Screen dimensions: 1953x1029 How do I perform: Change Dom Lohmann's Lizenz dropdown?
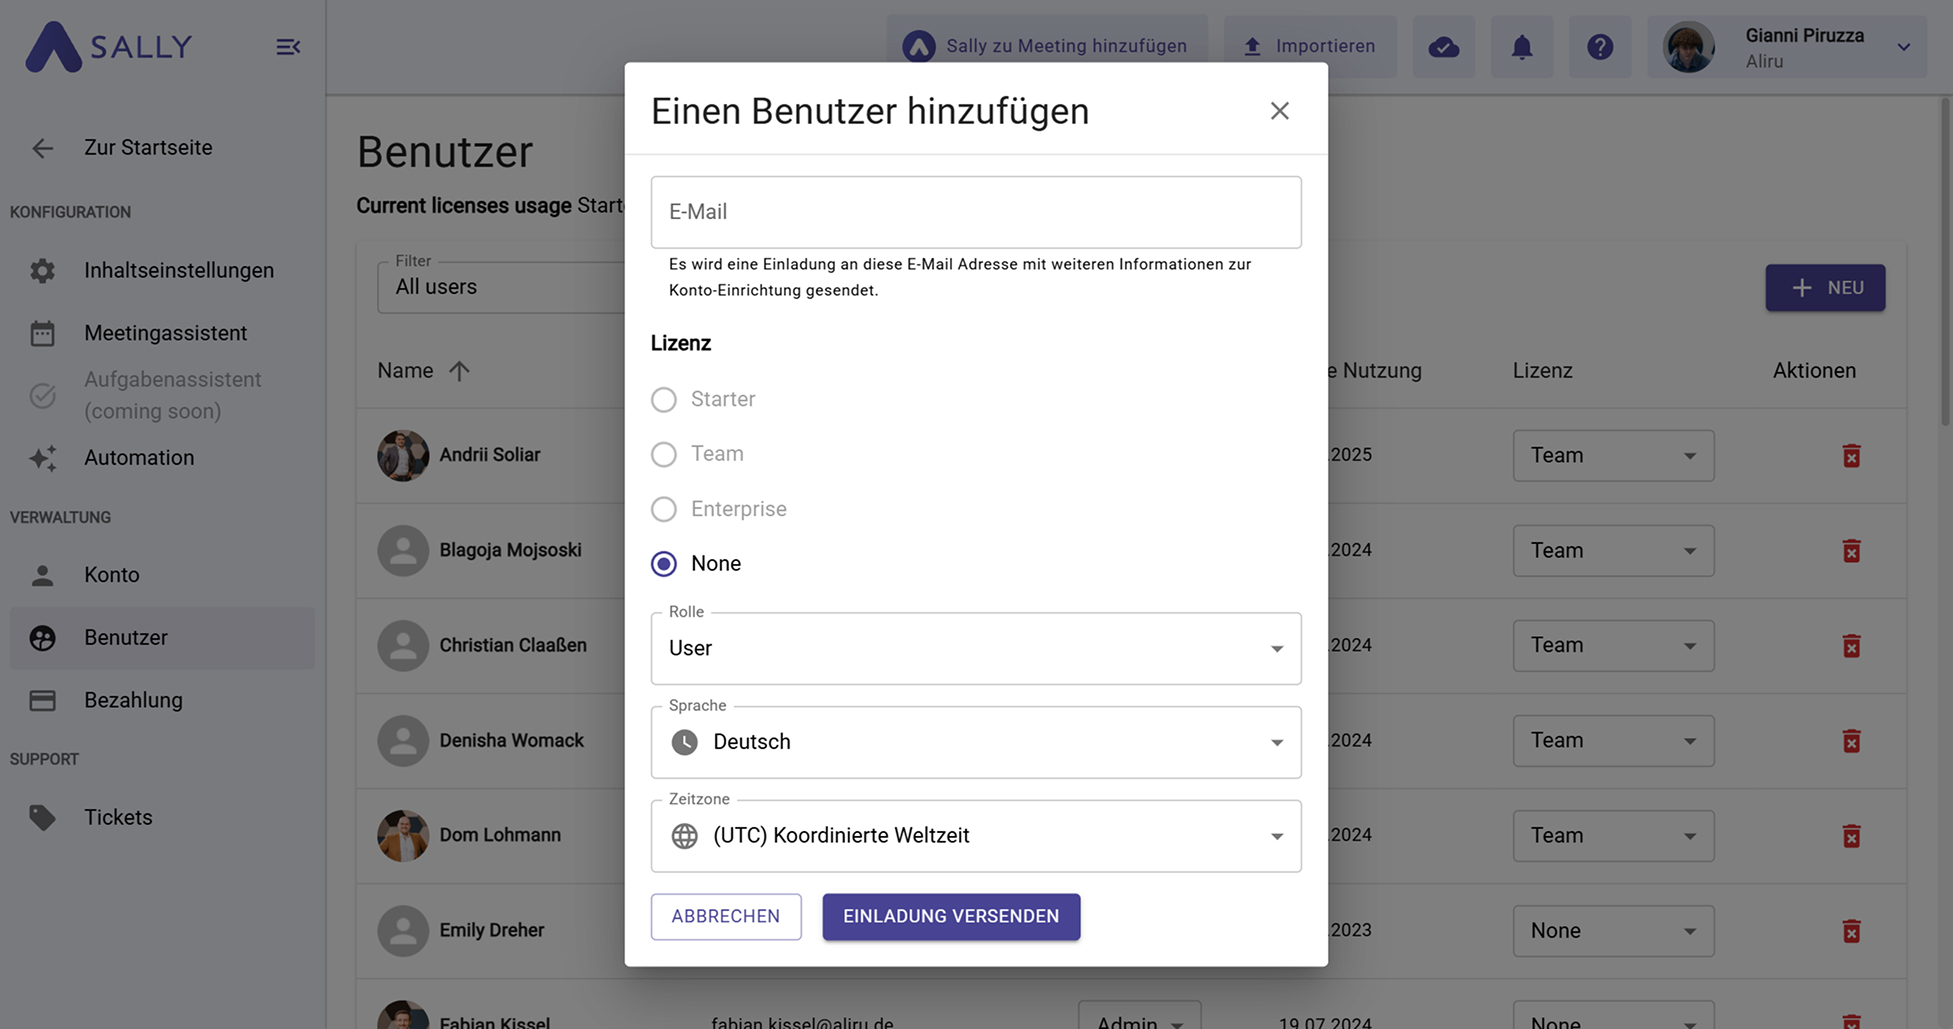[x=1613, y=836]
